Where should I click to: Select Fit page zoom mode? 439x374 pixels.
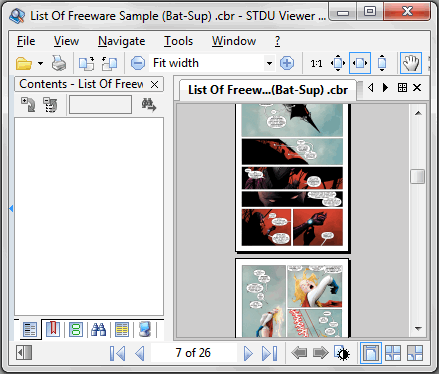pyautogui.click(x=338, y=63)
